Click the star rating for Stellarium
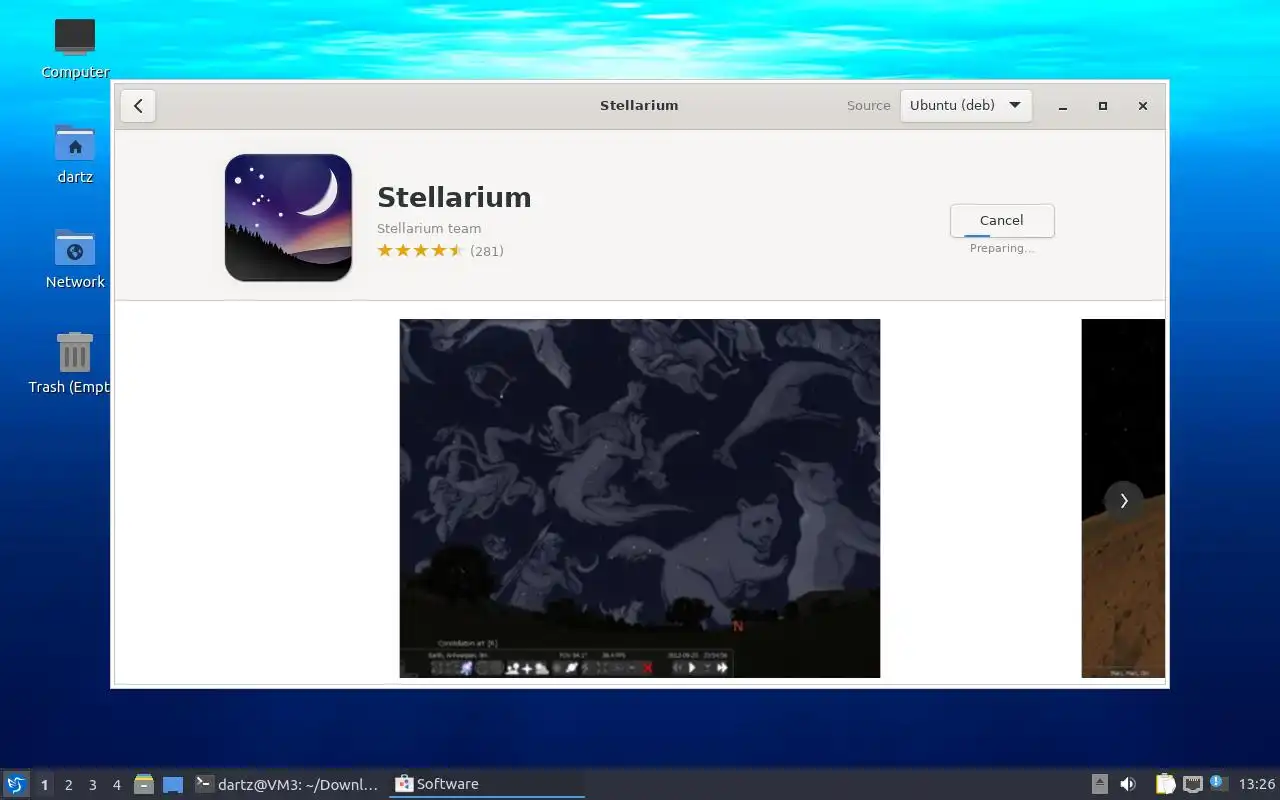The width and height of the screenshot is (1280, 800). (420, 251)
